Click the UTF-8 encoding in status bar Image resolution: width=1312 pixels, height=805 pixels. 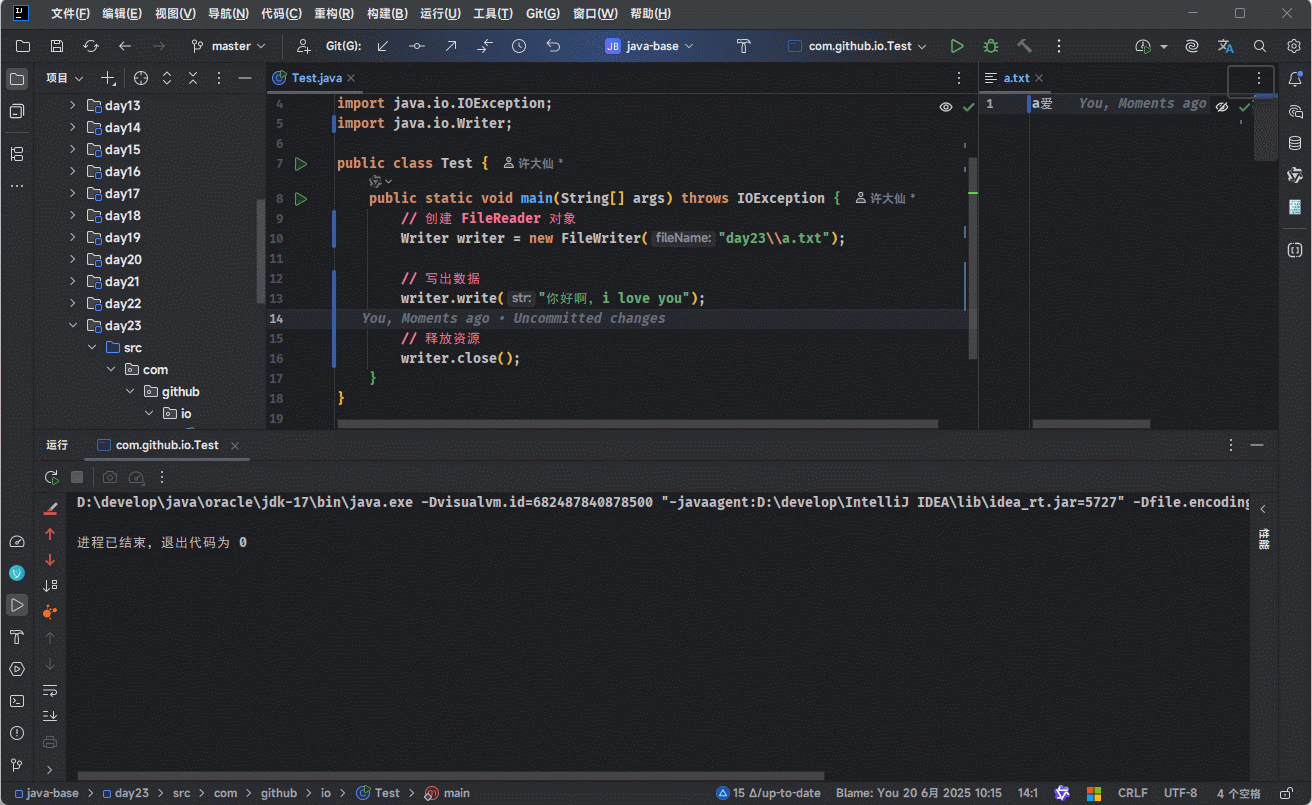[1180, 793]
